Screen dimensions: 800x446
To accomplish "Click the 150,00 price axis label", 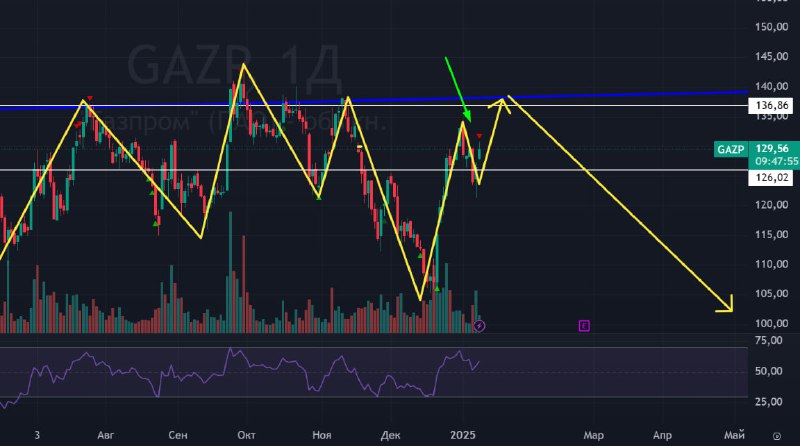I will click(771, 27).
